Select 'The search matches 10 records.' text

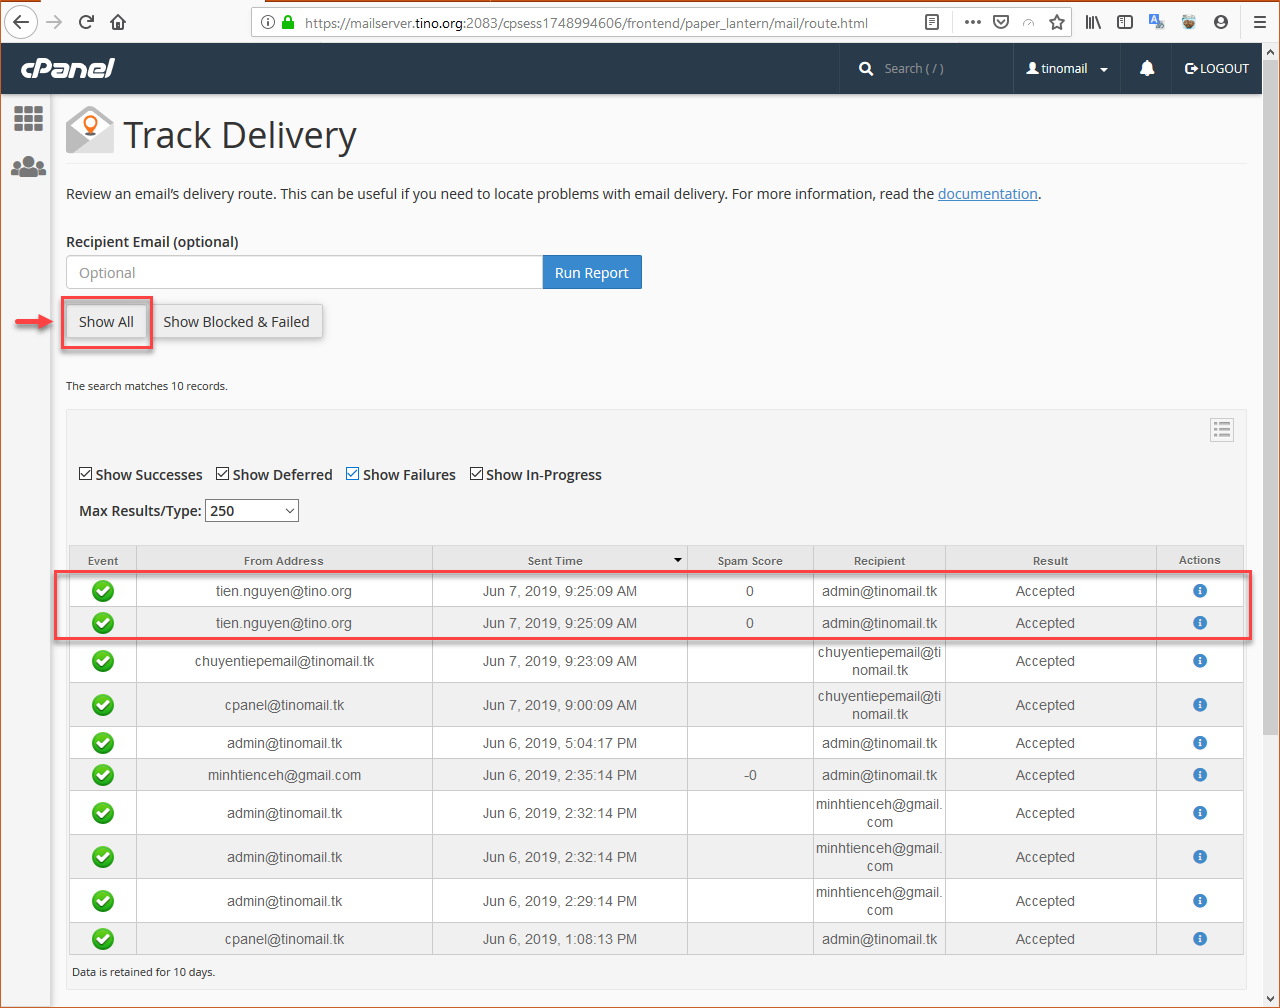[147, 386]
